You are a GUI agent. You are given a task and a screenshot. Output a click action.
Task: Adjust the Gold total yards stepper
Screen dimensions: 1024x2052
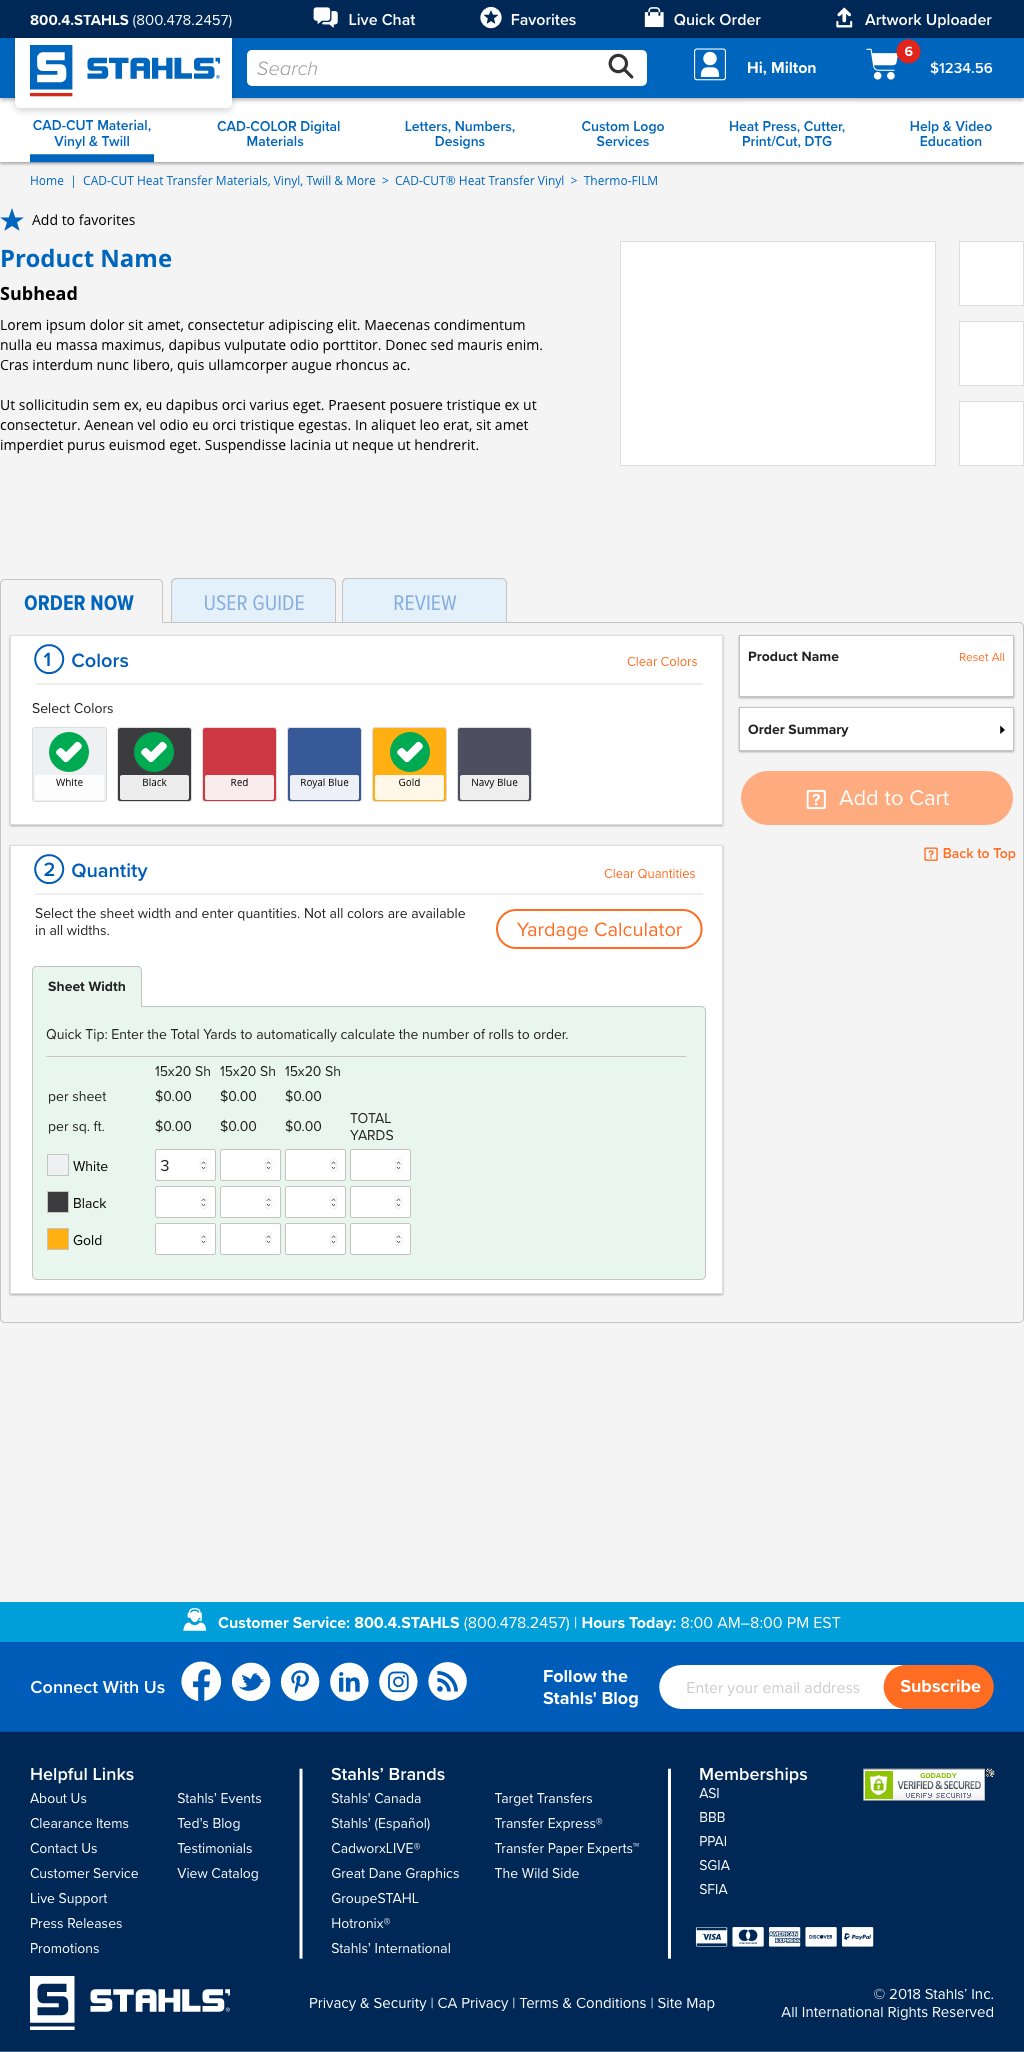click(x=398, y=1240)
